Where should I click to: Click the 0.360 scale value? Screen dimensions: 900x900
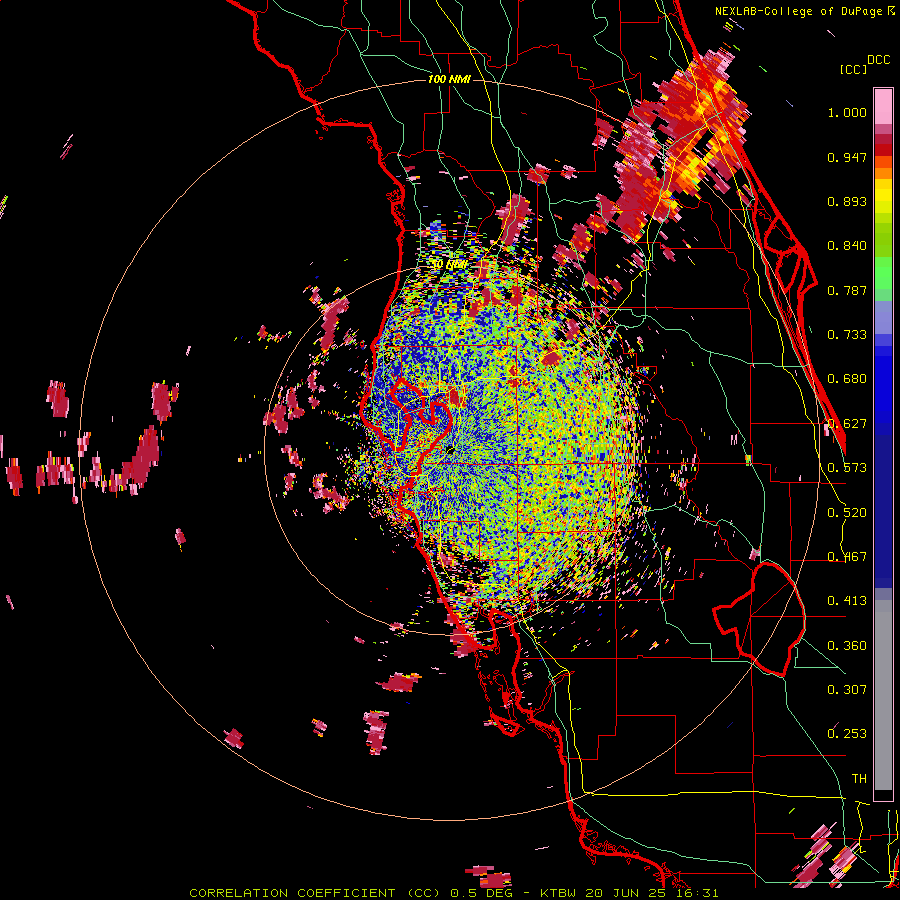[x=847, y=646]
